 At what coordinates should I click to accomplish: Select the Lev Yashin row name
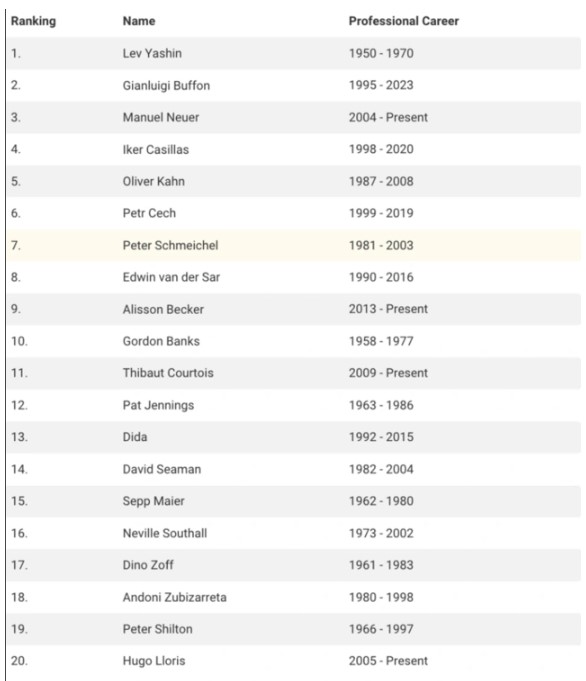point(152,53)
